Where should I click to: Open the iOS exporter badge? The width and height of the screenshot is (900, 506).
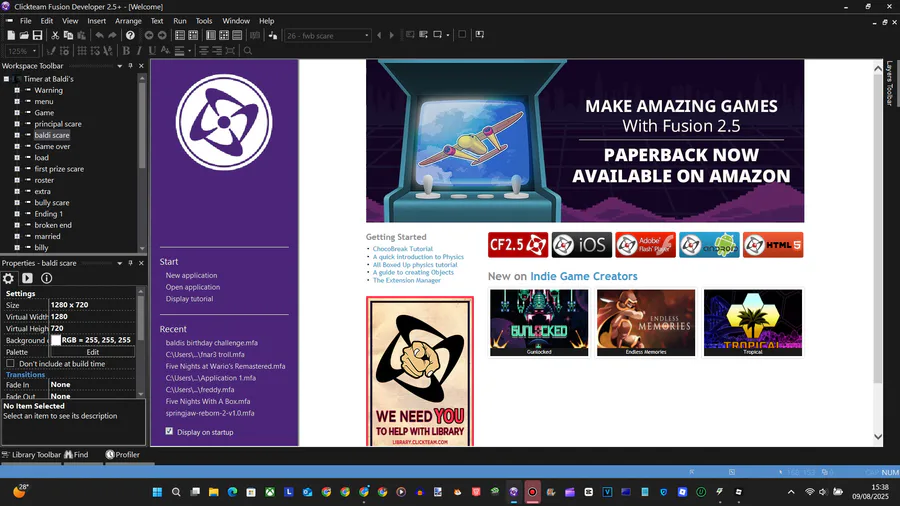tap(581, 245)
